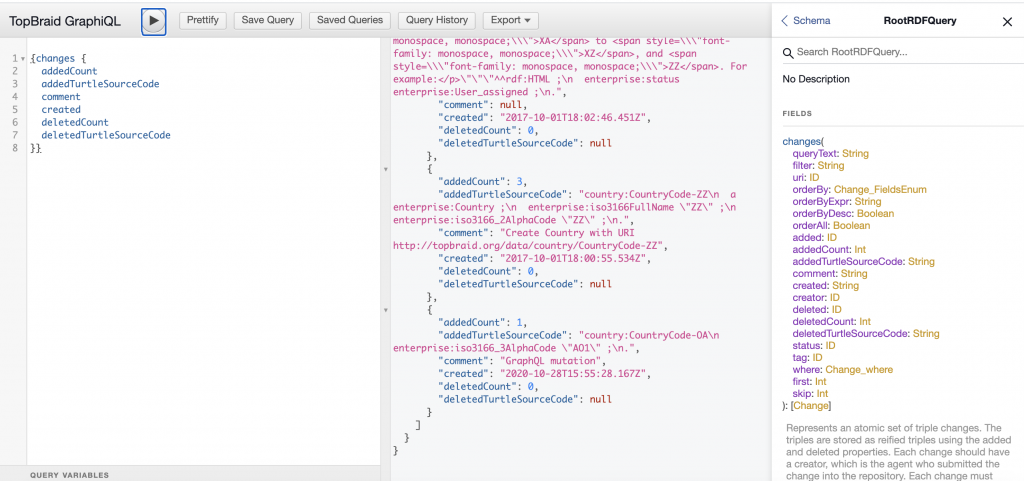This screenshot has width=1024, height=481.
Task: Open the Export dropdown menu
Action: click(x=510, y=20)
